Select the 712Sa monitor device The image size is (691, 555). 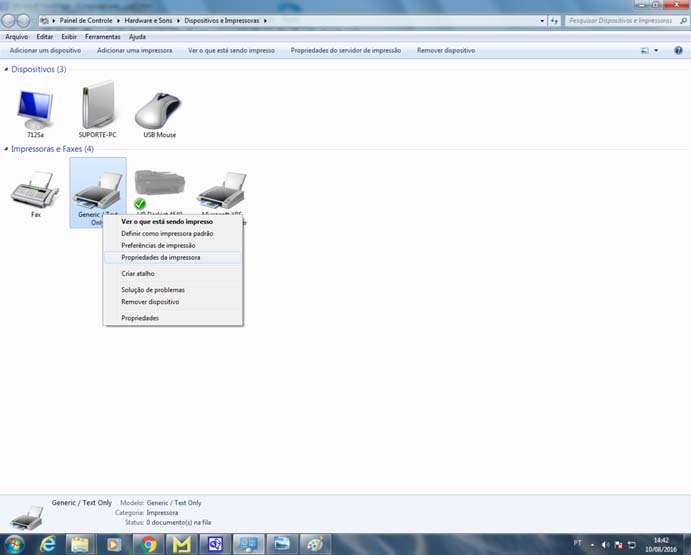click(36, 108)
